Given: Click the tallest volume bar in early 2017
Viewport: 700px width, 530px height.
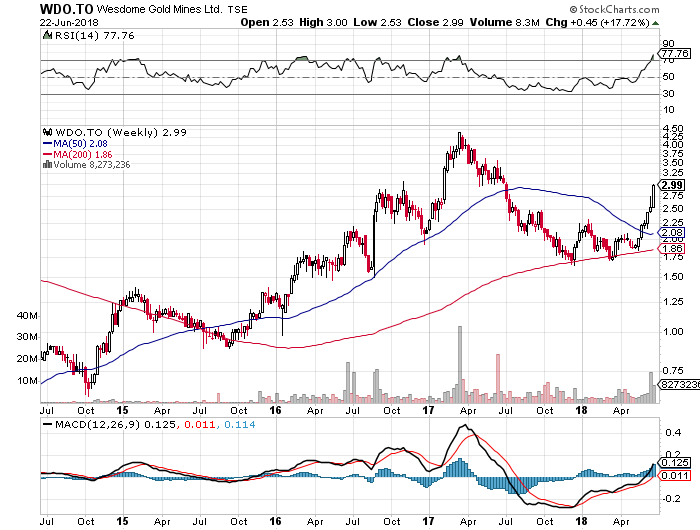Looking at the screenshot, I should click(460, 364).
